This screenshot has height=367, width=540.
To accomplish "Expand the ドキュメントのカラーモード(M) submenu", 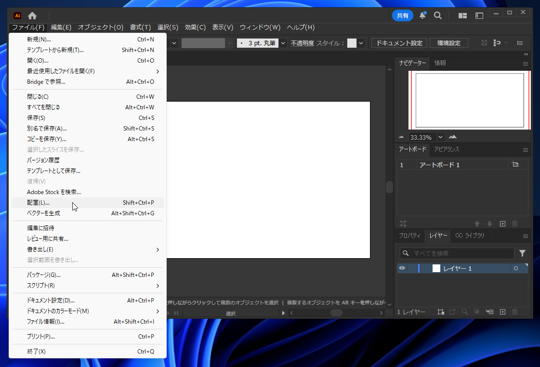I will pyautogui.click(x=157, y=311).
